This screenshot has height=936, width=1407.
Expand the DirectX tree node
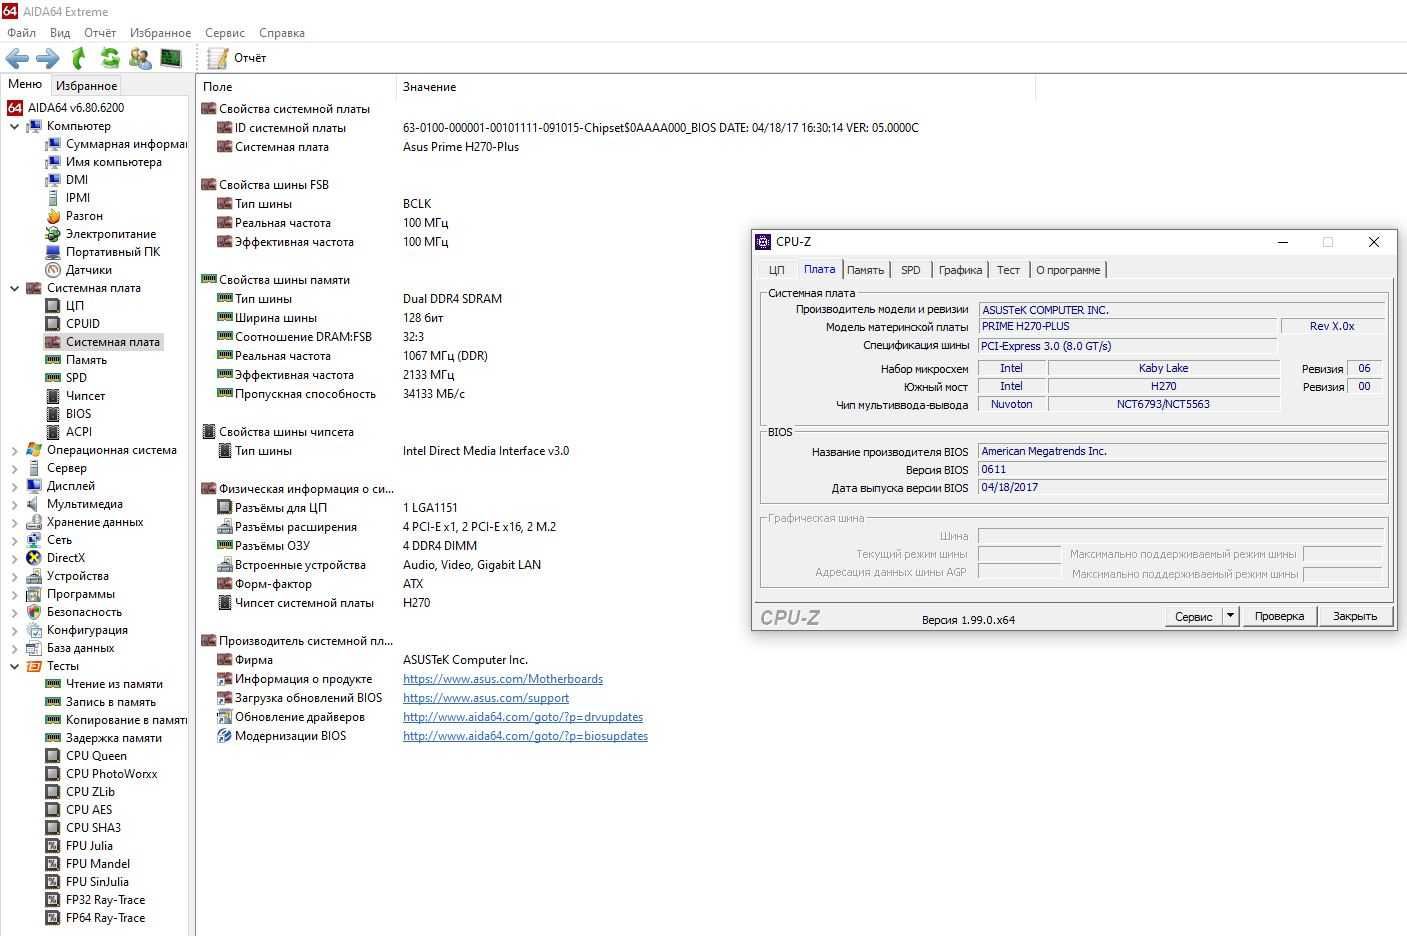click(x=14, y=559)
